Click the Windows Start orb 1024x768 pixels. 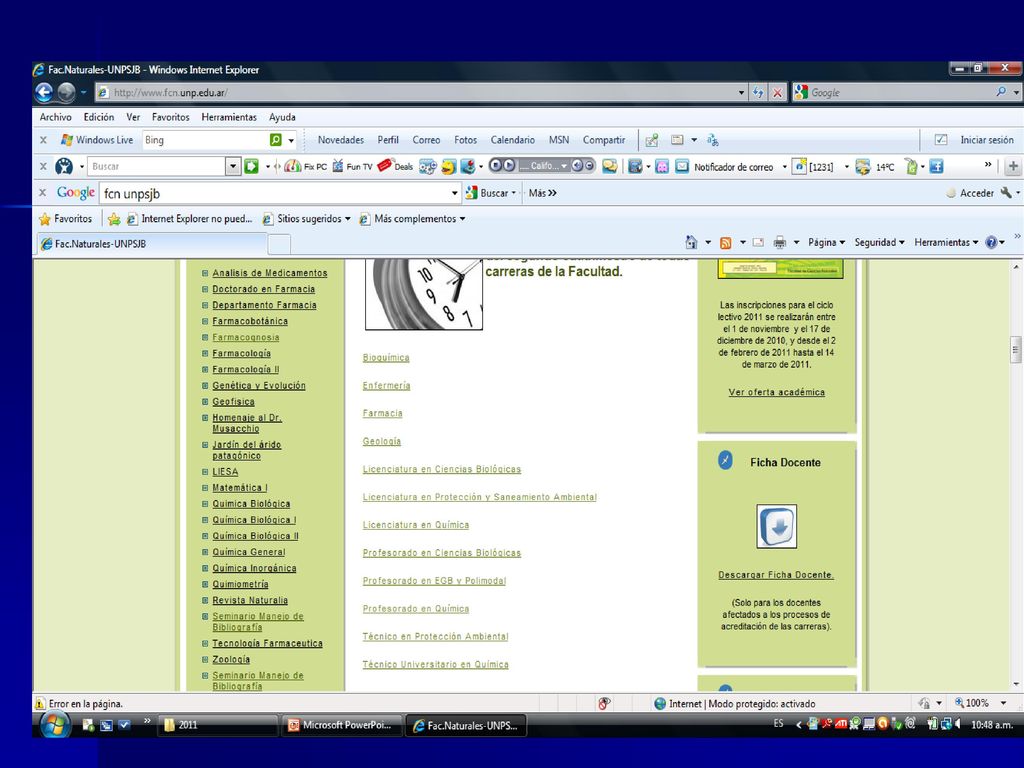click(56, 725)
